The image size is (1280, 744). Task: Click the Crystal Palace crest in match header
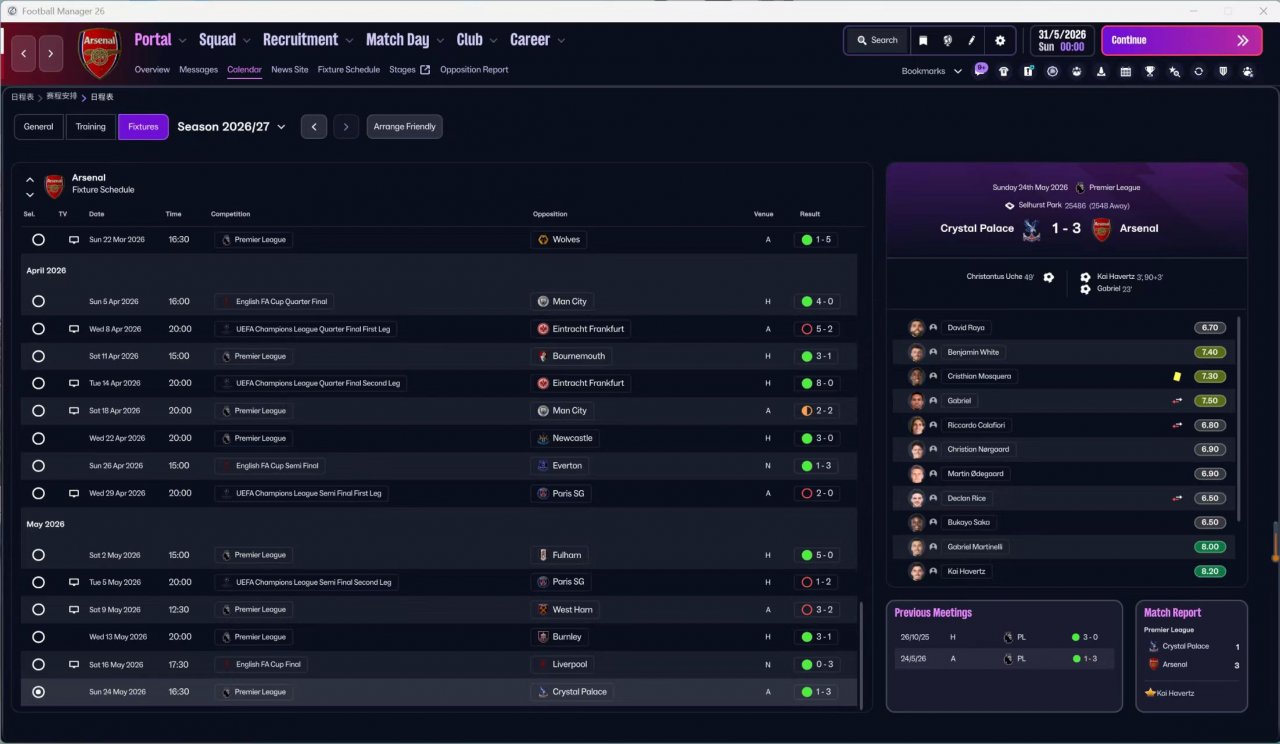coord(1031,229)
